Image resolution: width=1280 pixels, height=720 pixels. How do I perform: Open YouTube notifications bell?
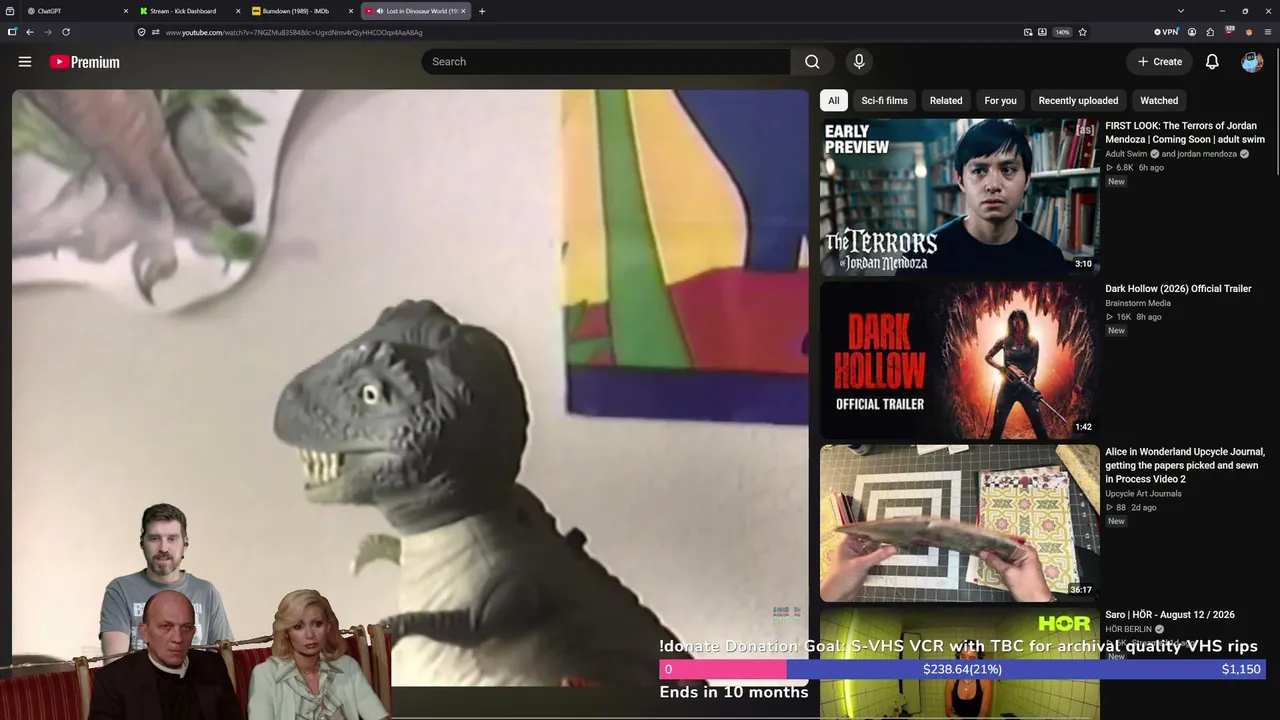(1212, 62)
